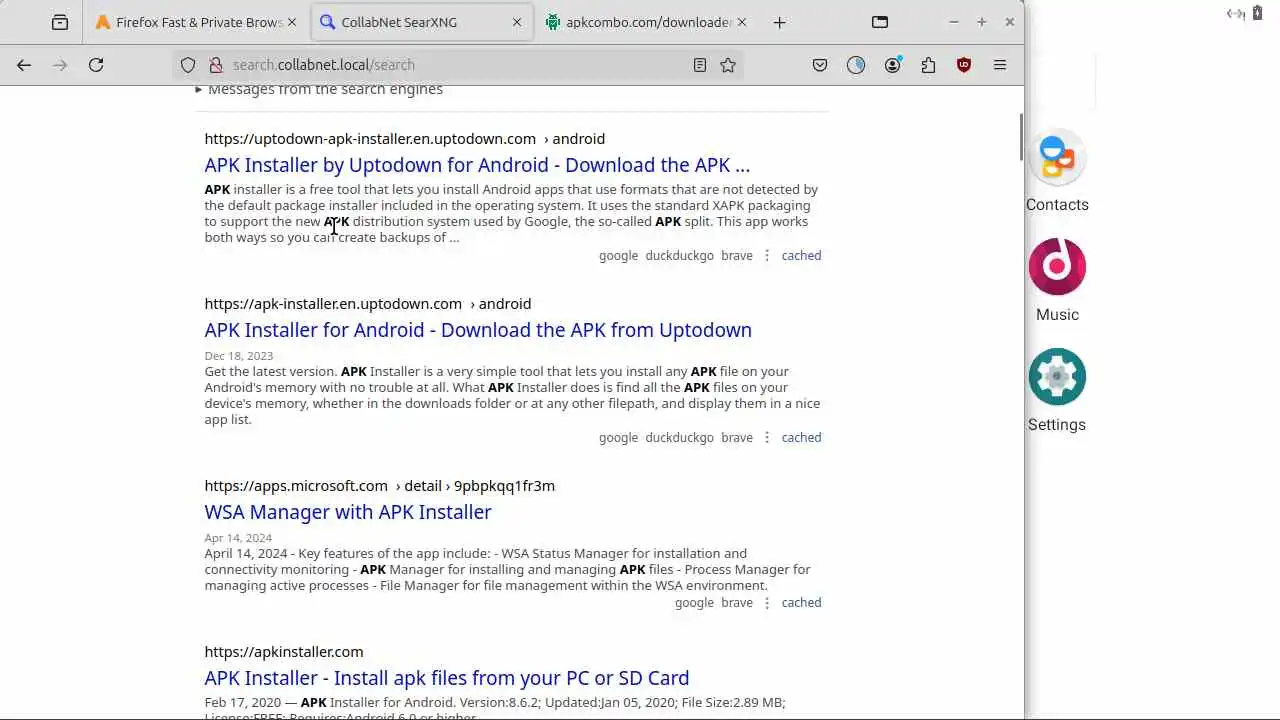Open the circular icon right of Pocket
Screen dimensions: 1280x720
click(856, 65)
